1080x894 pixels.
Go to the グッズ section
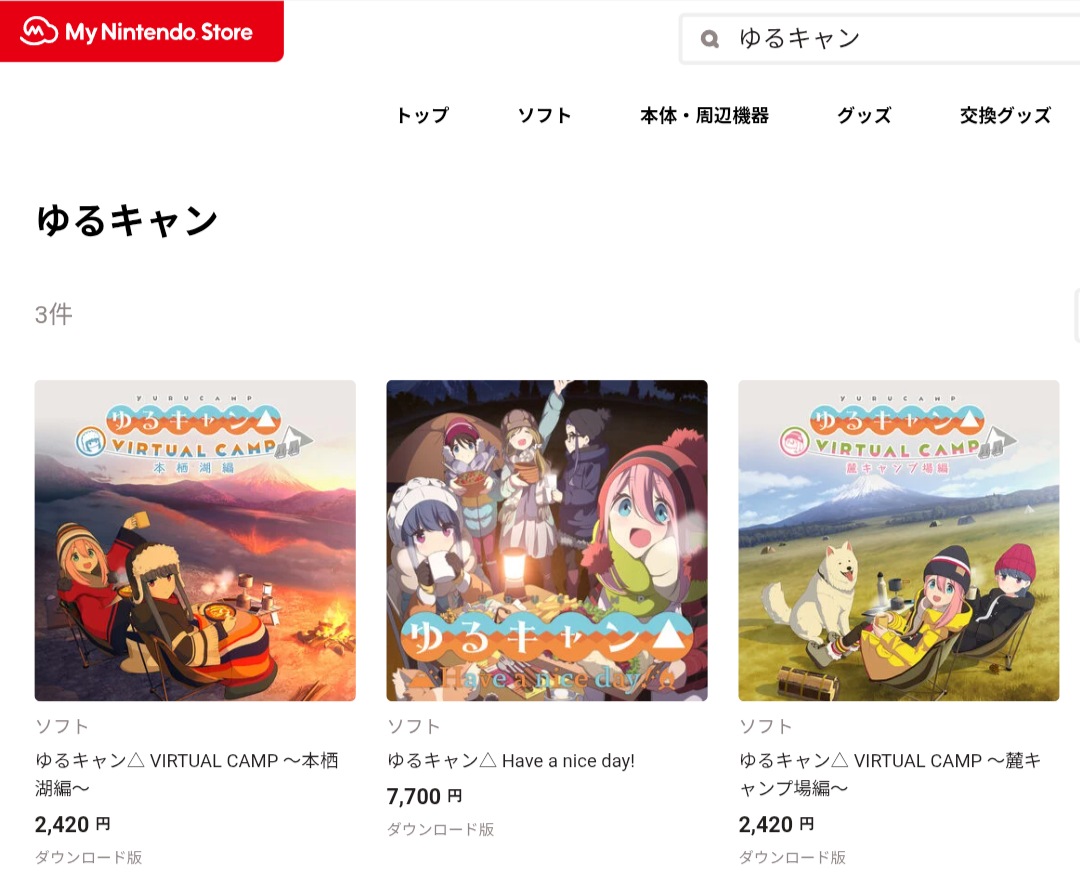coord(864,115)
